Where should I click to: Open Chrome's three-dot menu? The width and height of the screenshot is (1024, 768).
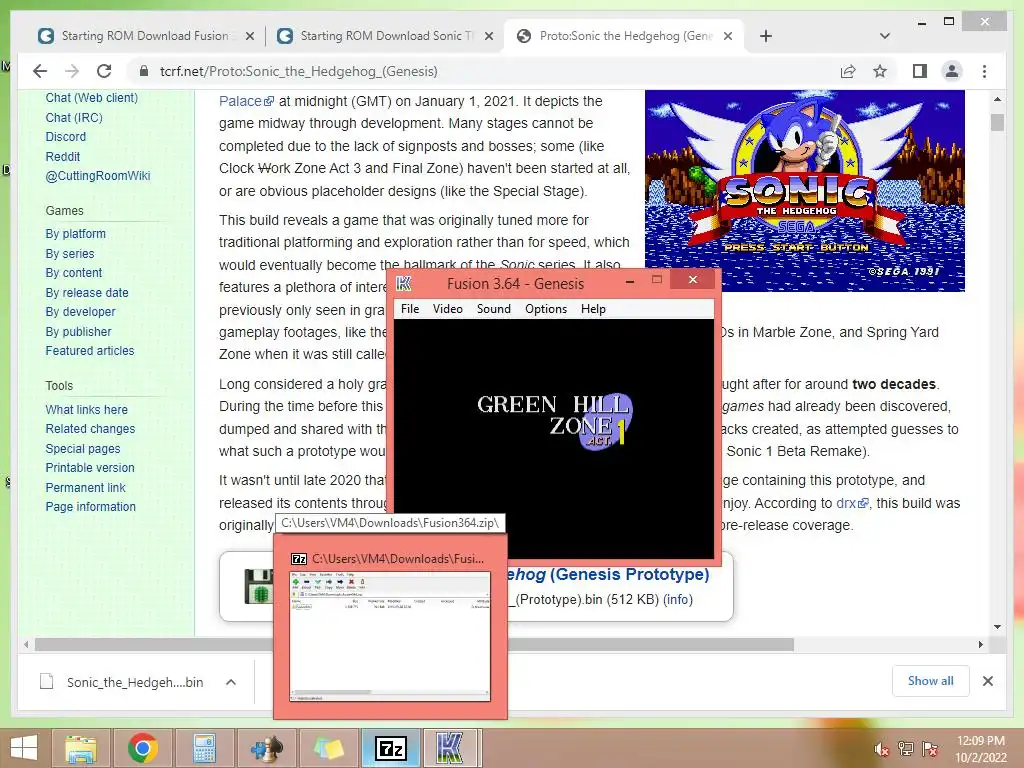click(985, 71)
